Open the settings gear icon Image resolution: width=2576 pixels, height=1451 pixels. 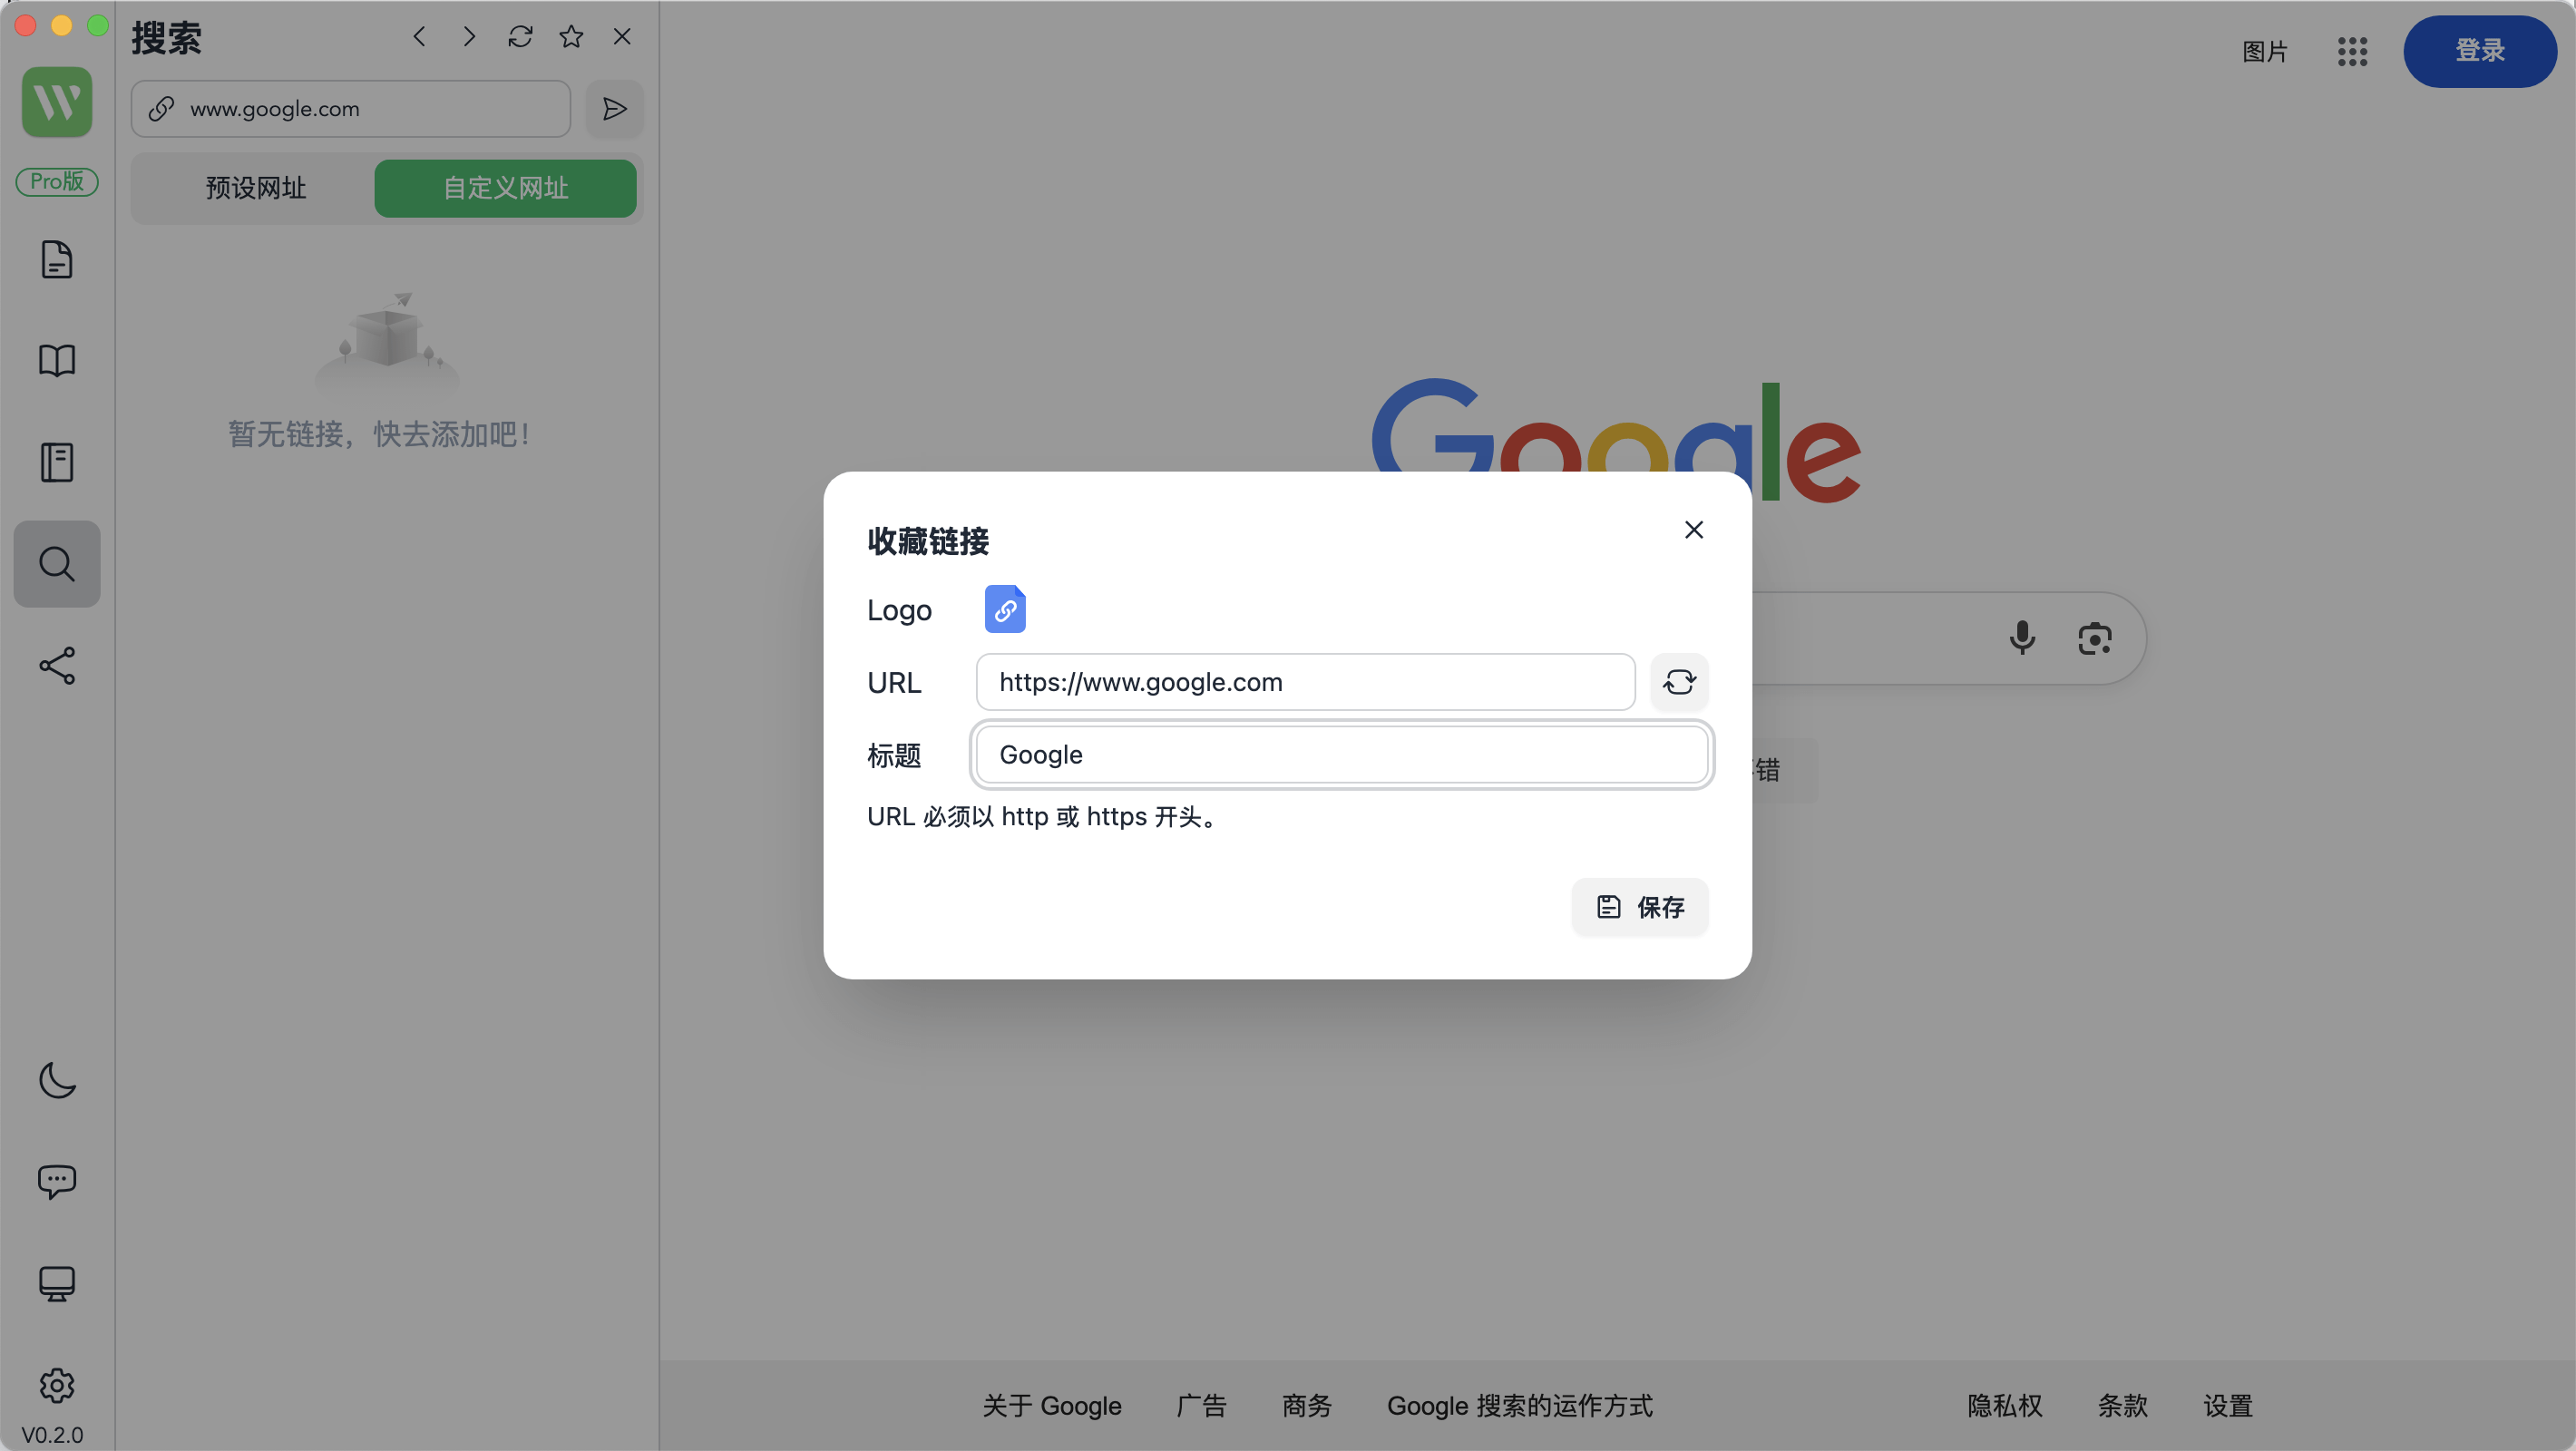click(57, 1385)
